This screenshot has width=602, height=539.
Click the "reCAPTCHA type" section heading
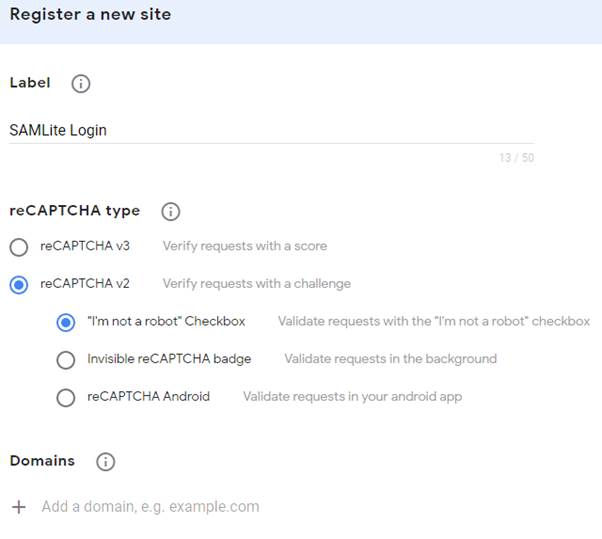[x=75, y=211]
